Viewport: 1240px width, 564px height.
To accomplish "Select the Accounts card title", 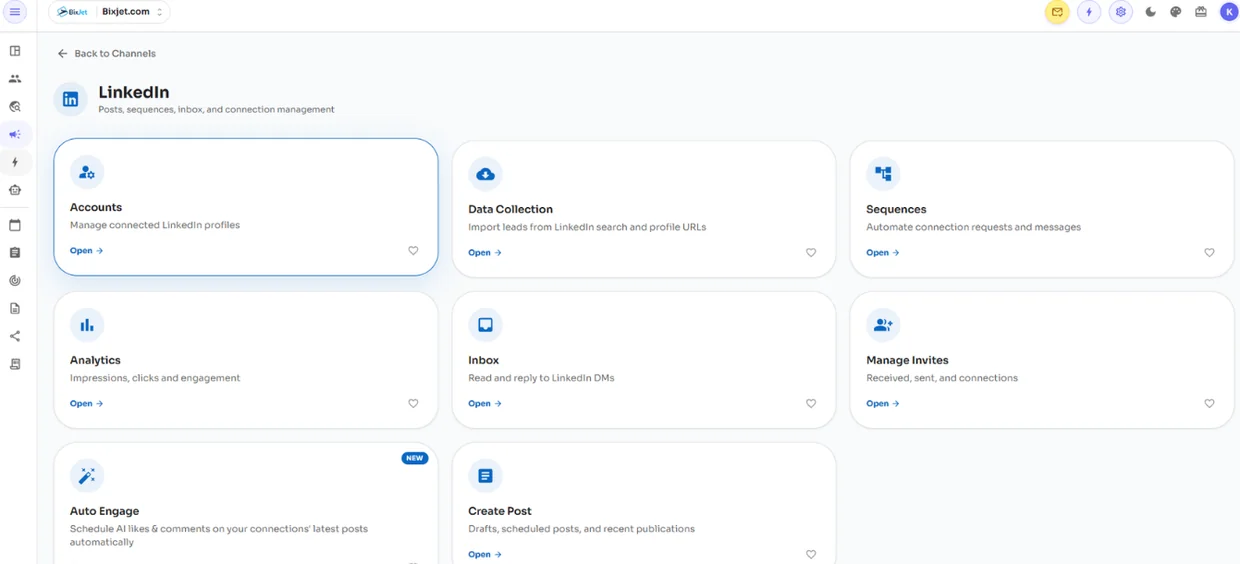I will click(x=96, y=207).
